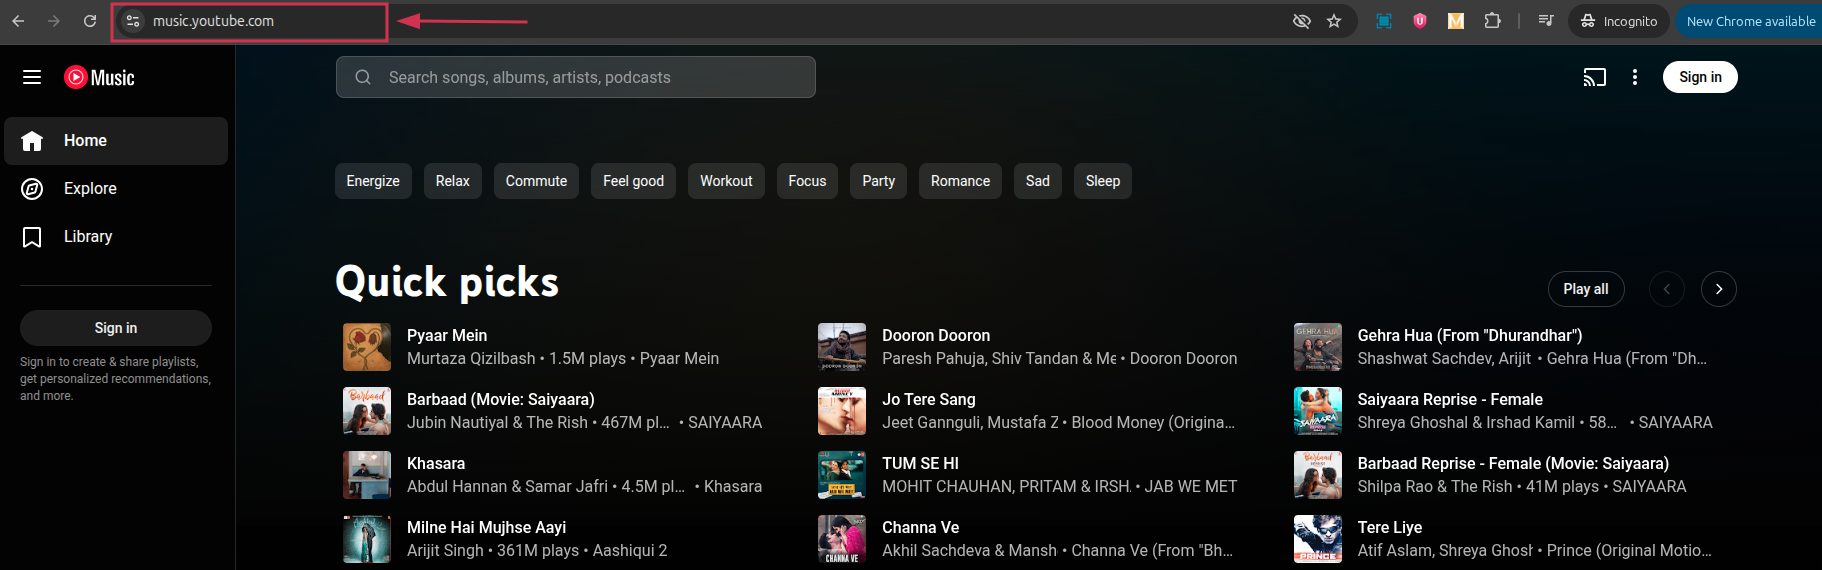This screenshot has height=570, width=1822.
Task: Play the Khasara song thumbnail
Action: click(367, 475)
